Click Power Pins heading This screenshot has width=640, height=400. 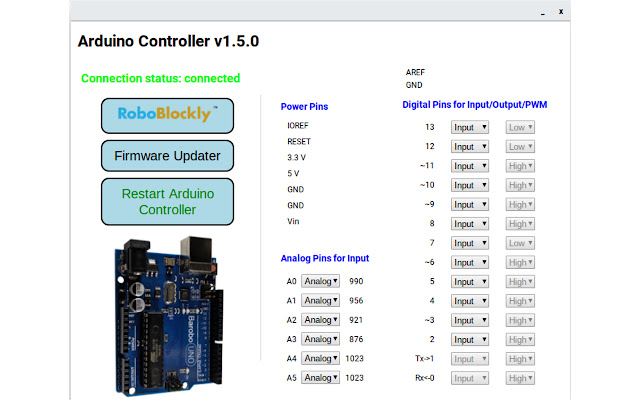[x=304, y=107]
